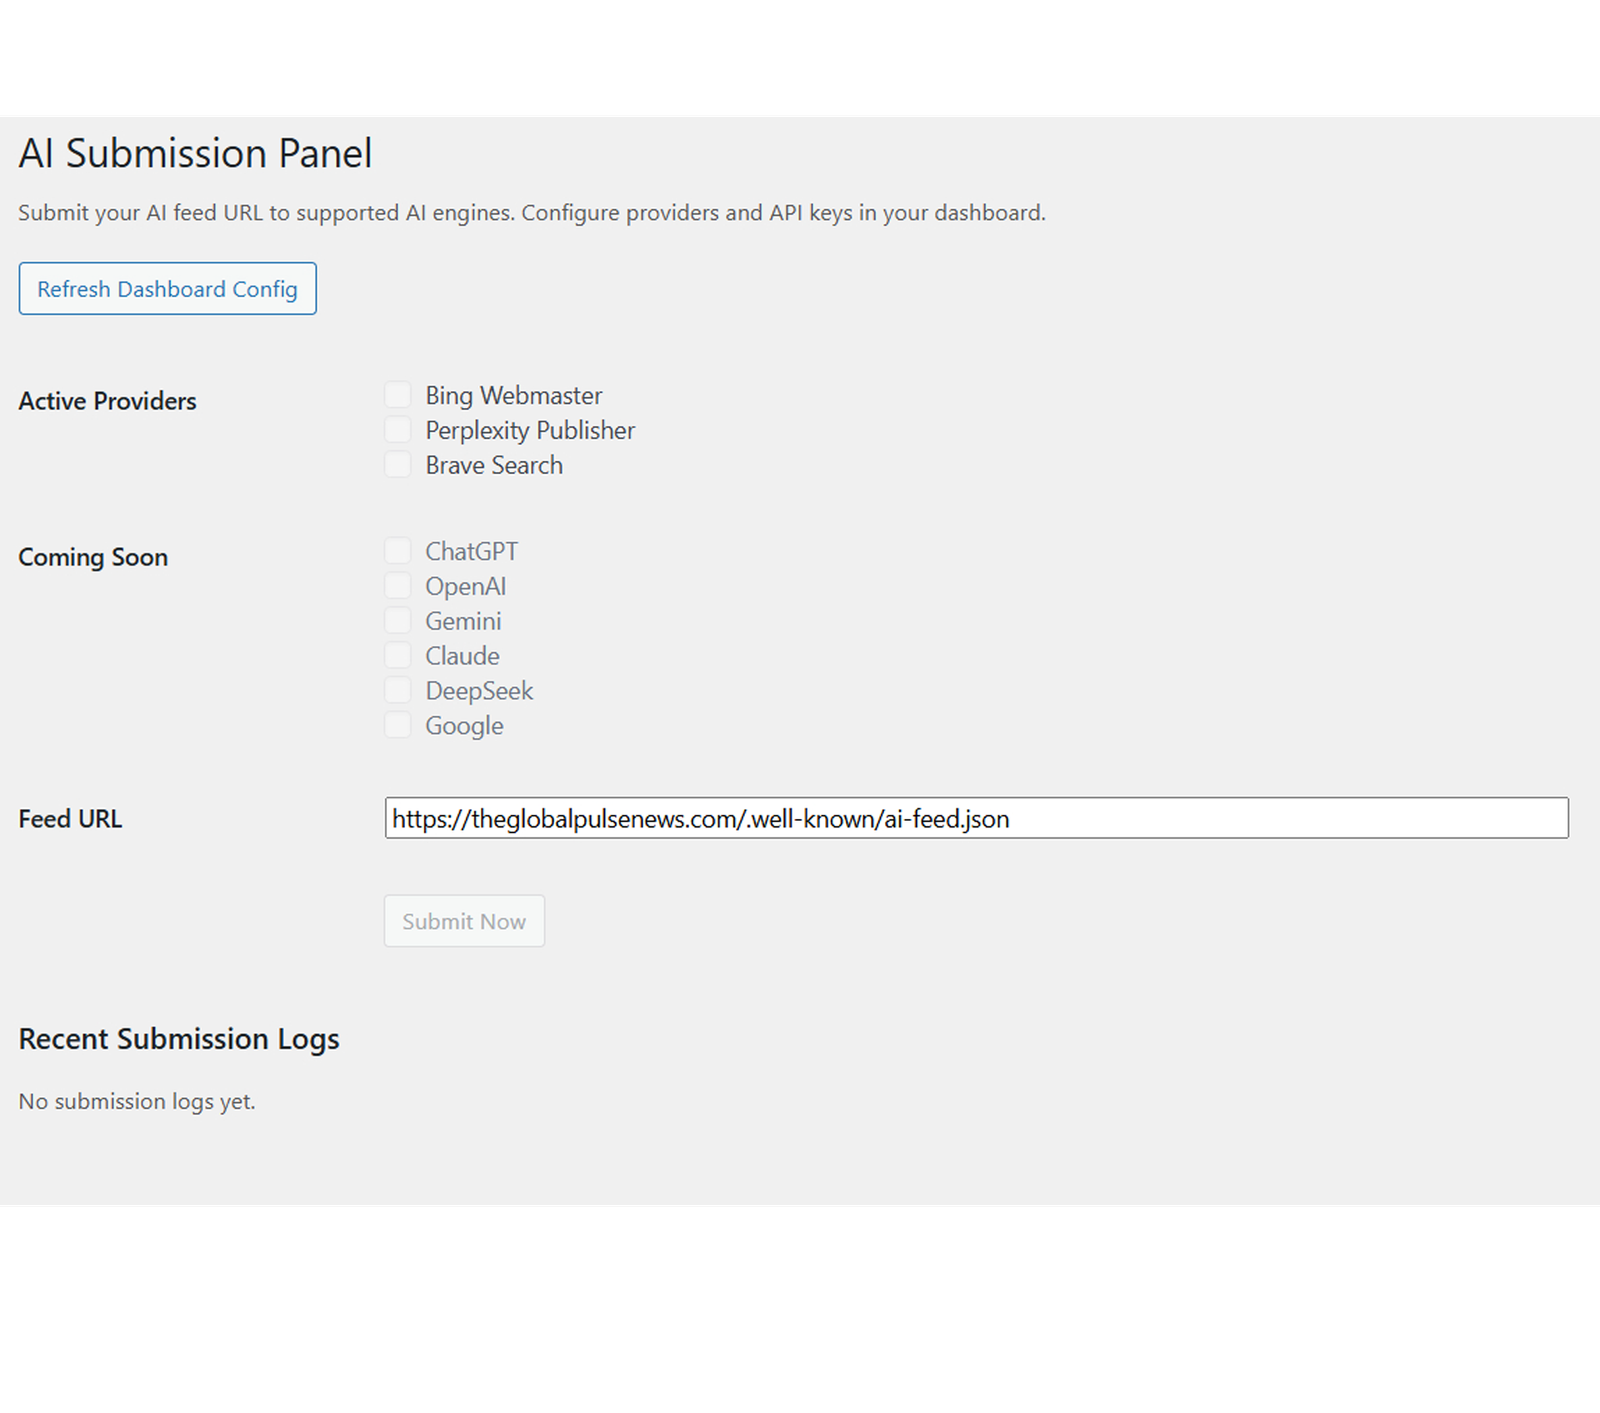Click the Feed URL field label

(70, 819)
